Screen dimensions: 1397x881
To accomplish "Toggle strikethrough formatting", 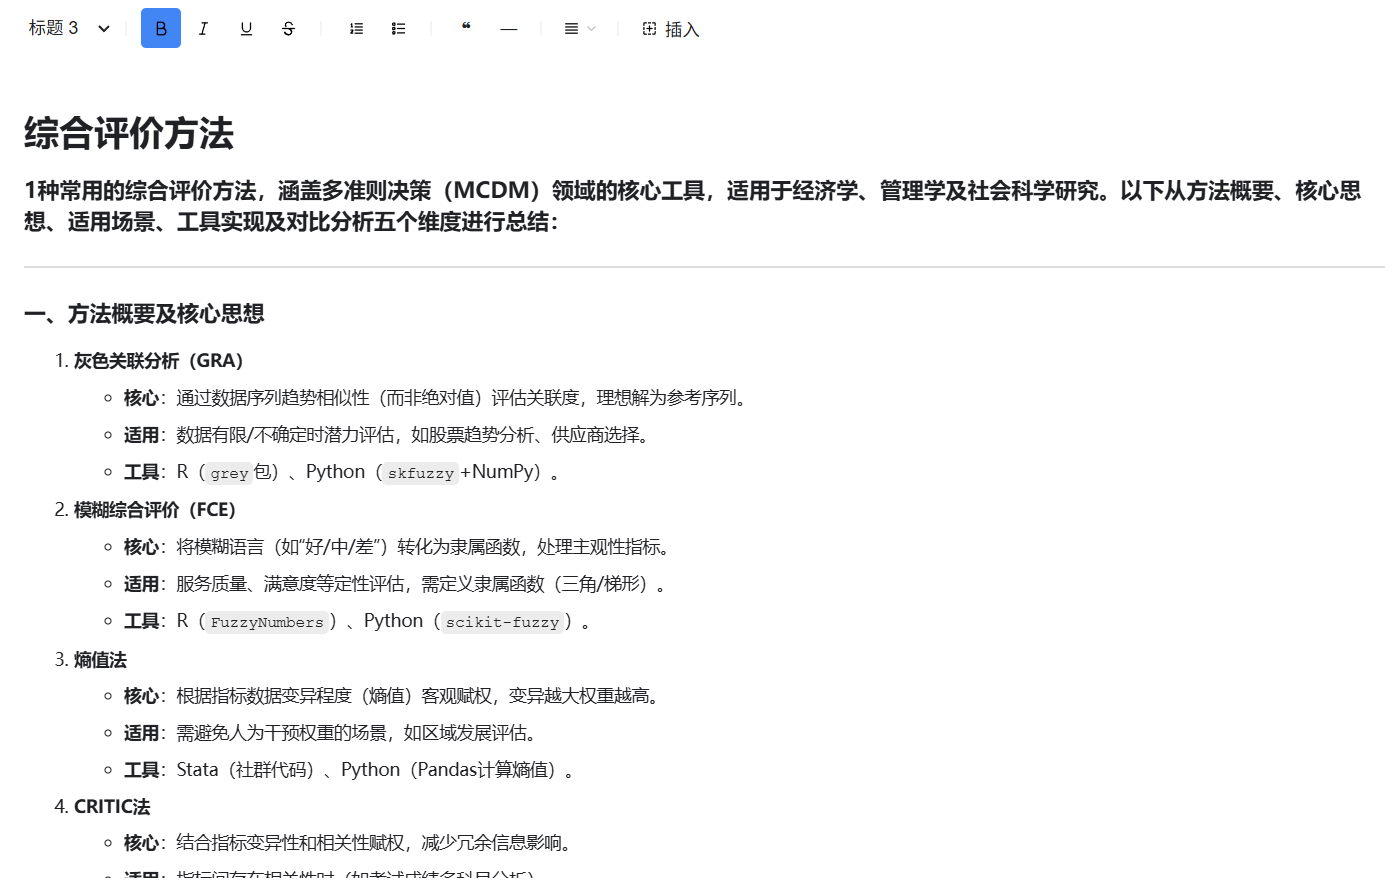I will point(288,28).
